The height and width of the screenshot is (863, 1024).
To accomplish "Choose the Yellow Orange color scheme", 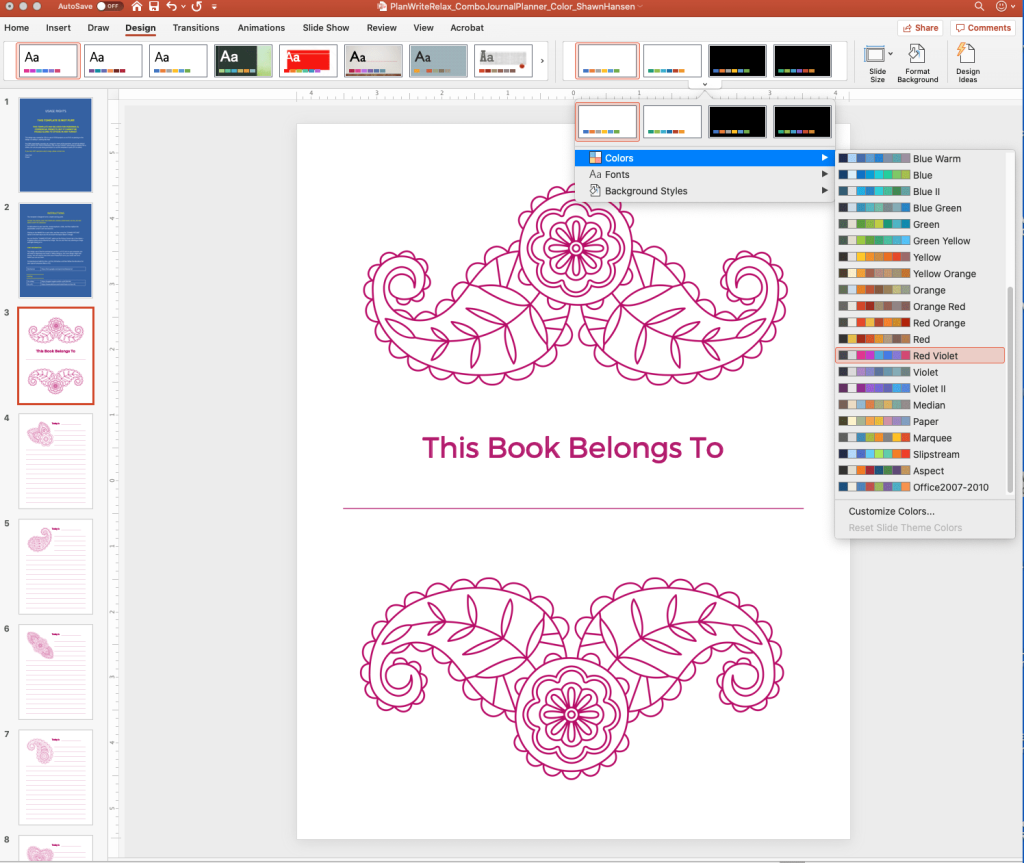I will 920,274.
